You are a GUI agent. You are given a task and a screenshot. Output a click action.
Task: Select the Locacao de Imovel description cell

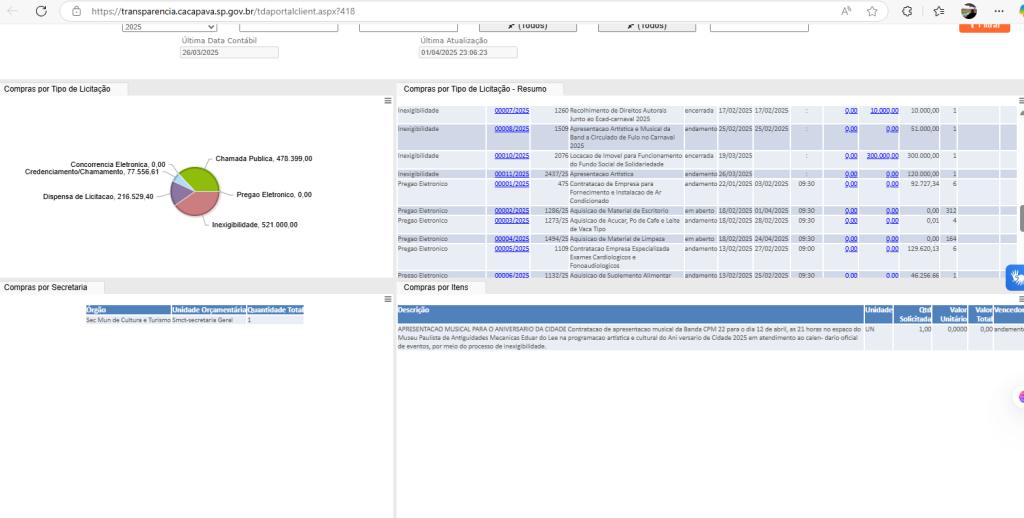point(626,160)
